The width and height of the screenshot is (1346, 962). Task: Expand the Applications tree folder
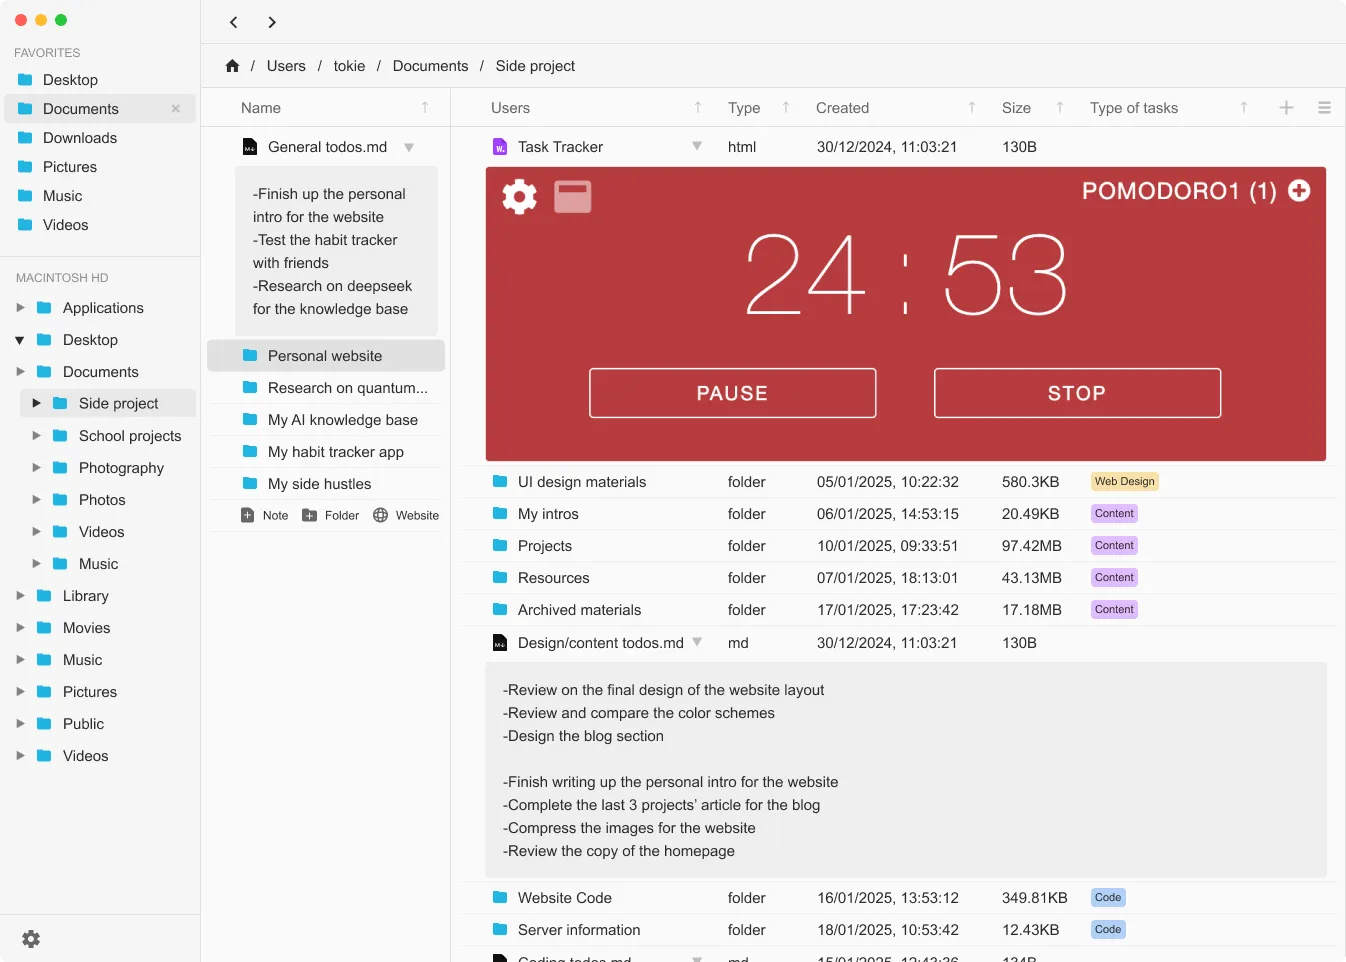pos(20,308)
